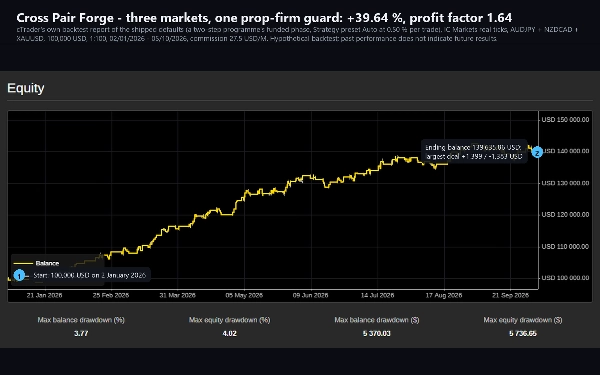600x375 pixels.
Task: Click the 21 Jan 2026 date label
Action: (44, 295)
